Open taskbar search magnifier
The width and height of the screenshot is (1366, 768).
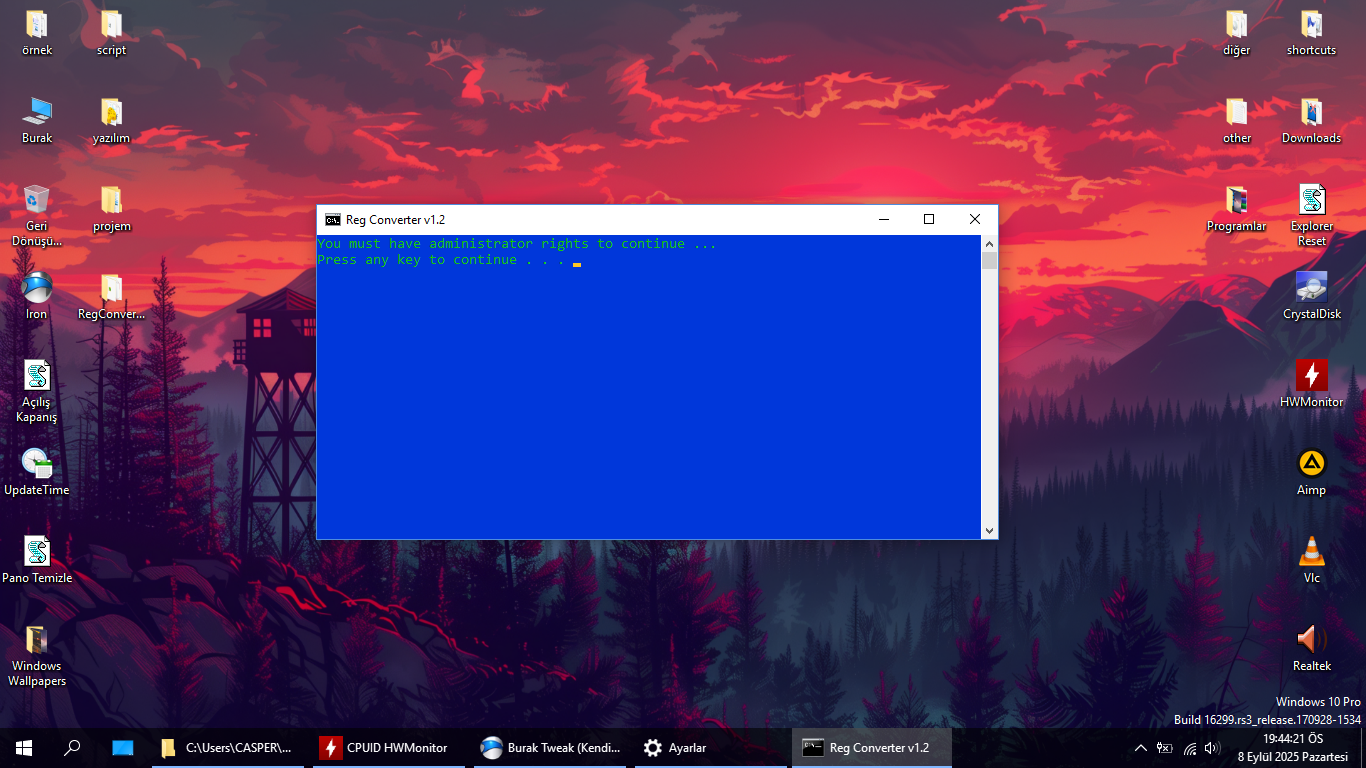tap(72, 748)
